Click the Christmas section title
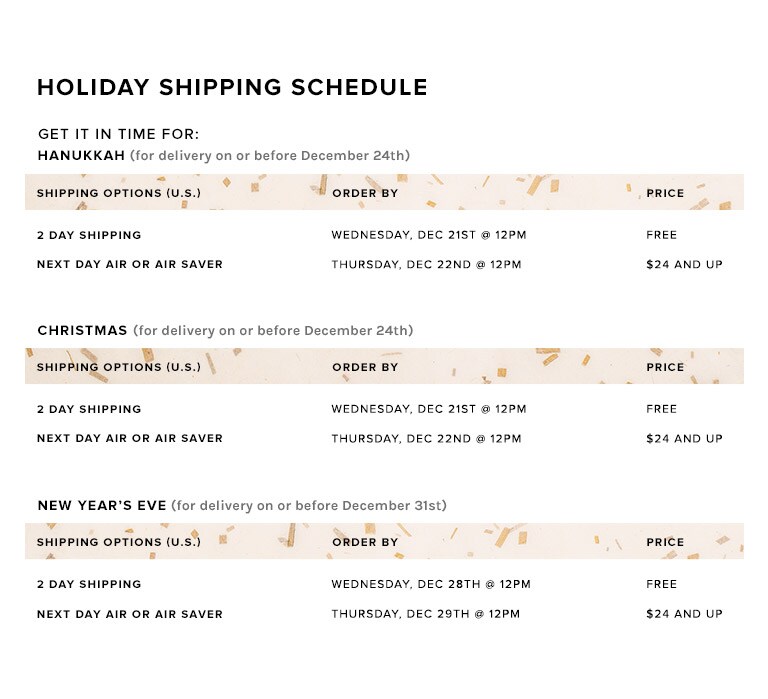Screen dimensions: 768x699 click(x=82, y=331)
